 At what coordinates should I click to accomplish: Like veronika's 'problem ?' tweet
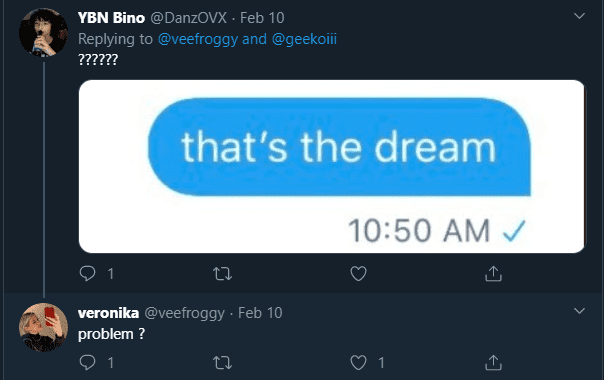pos(358,363)
